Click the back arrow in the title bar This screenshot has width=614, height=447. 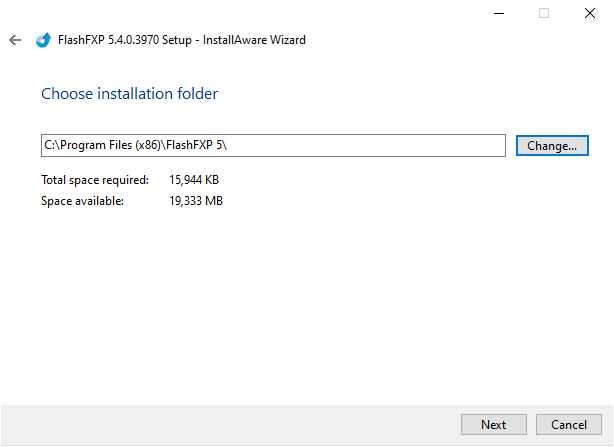pos(14,40)
